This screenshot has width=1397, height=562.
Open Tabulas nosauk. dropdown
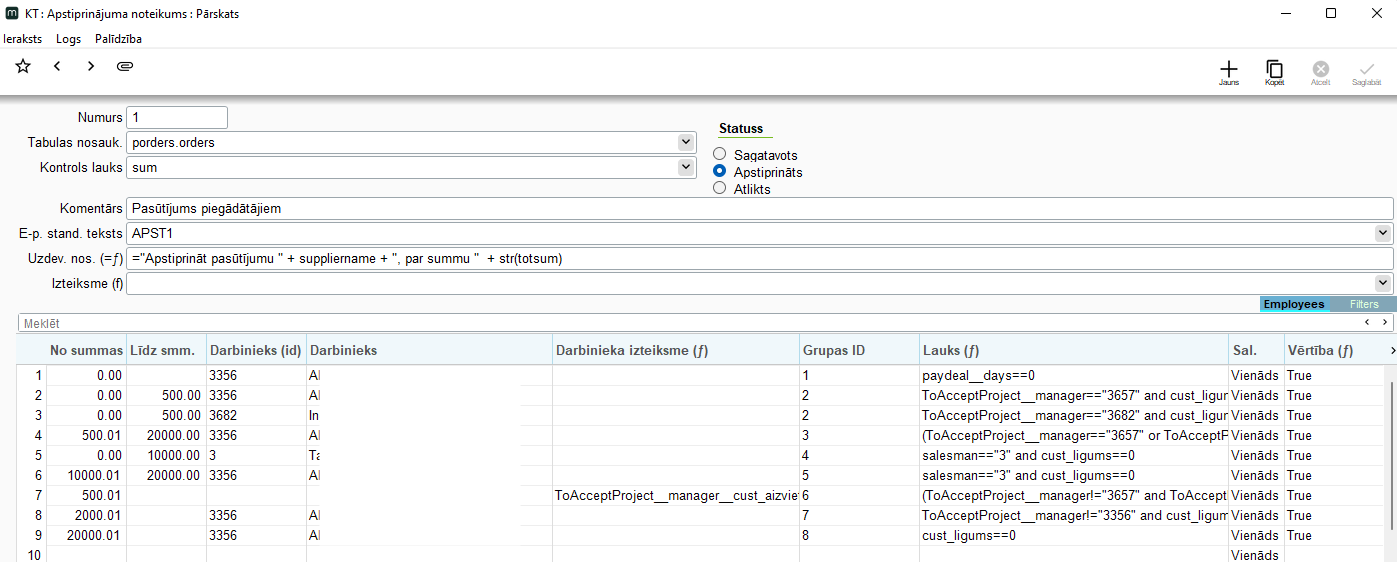click(686, 142)
